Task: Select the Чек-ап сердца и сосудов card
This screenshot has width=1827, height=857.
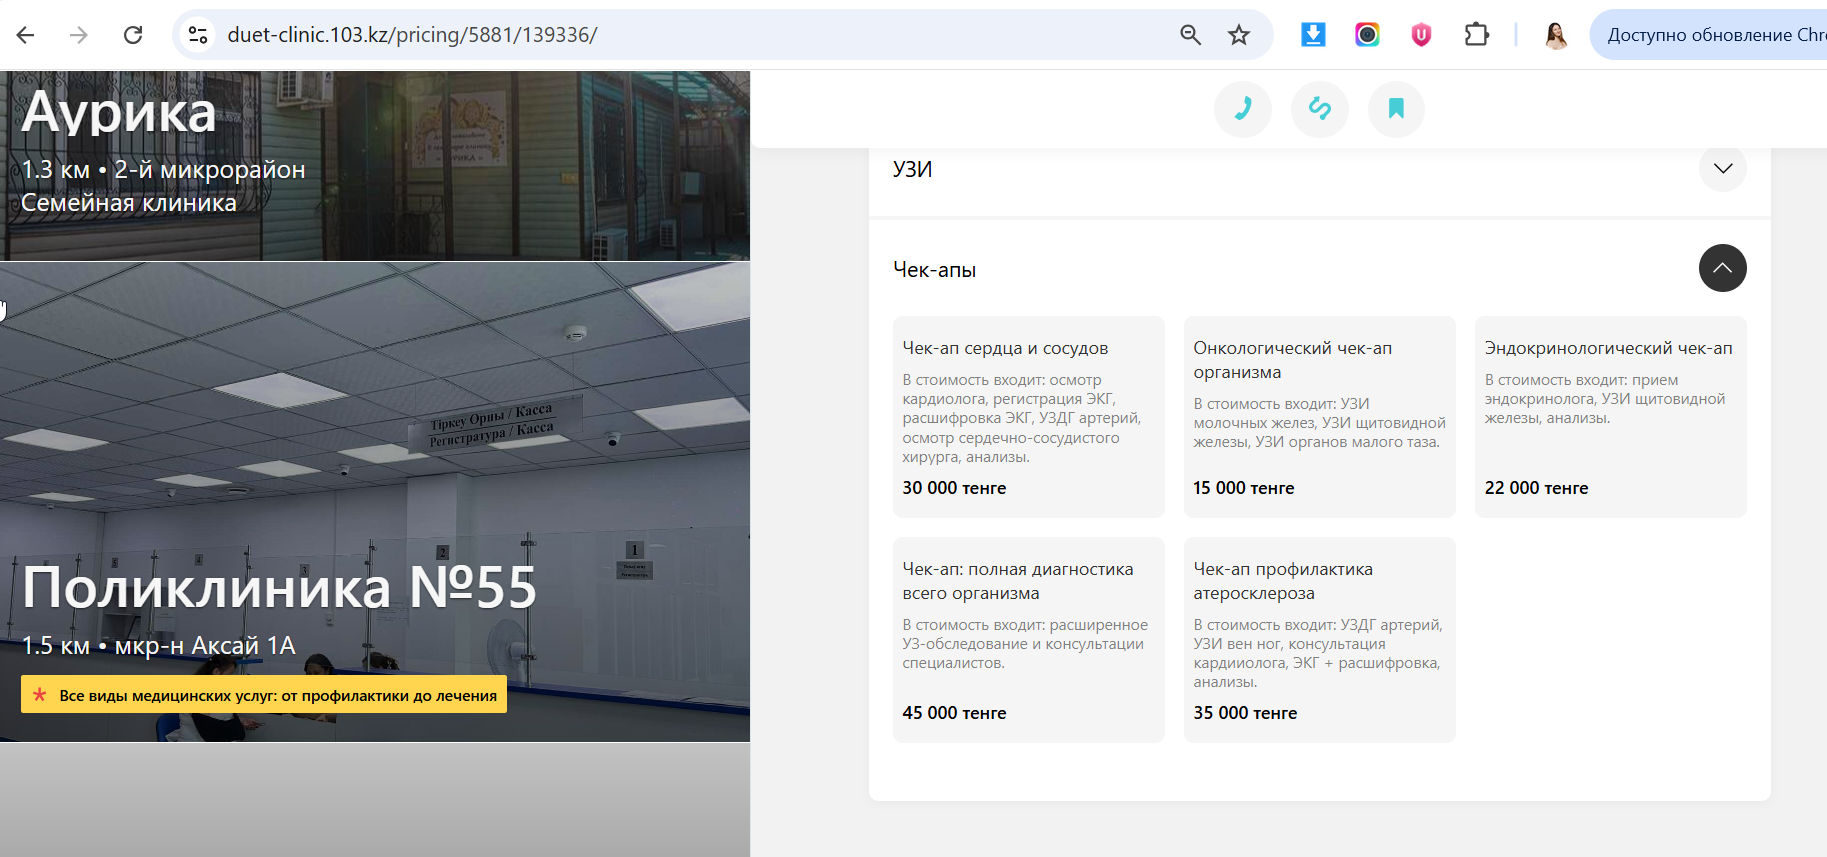Action: (x=1029, y=417)
